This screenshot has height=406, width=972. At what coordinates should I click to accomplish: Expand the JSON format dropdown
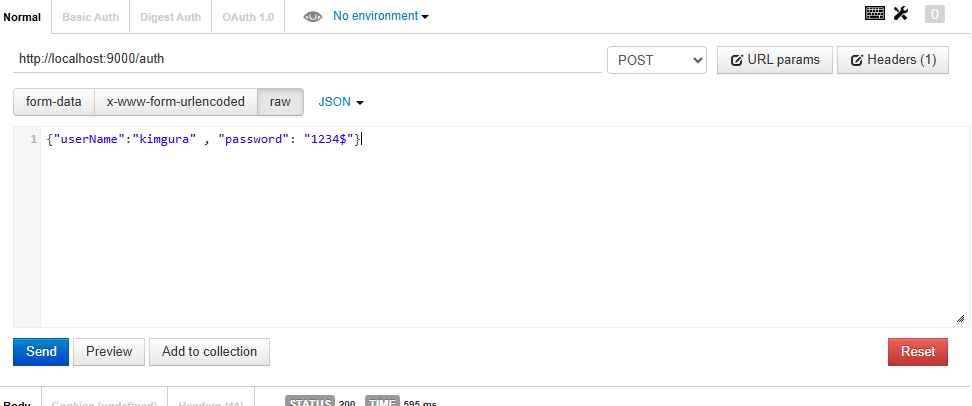click(x=340, y=102)
